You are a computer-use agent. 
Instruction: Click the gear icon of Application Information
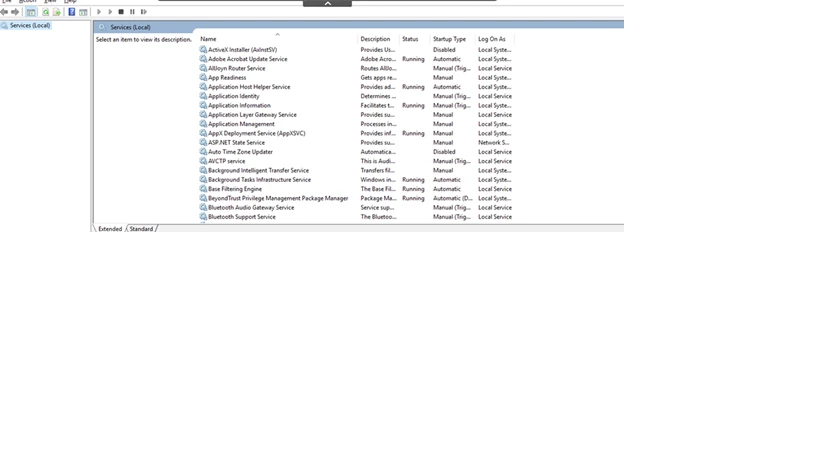tap(203, 105)
